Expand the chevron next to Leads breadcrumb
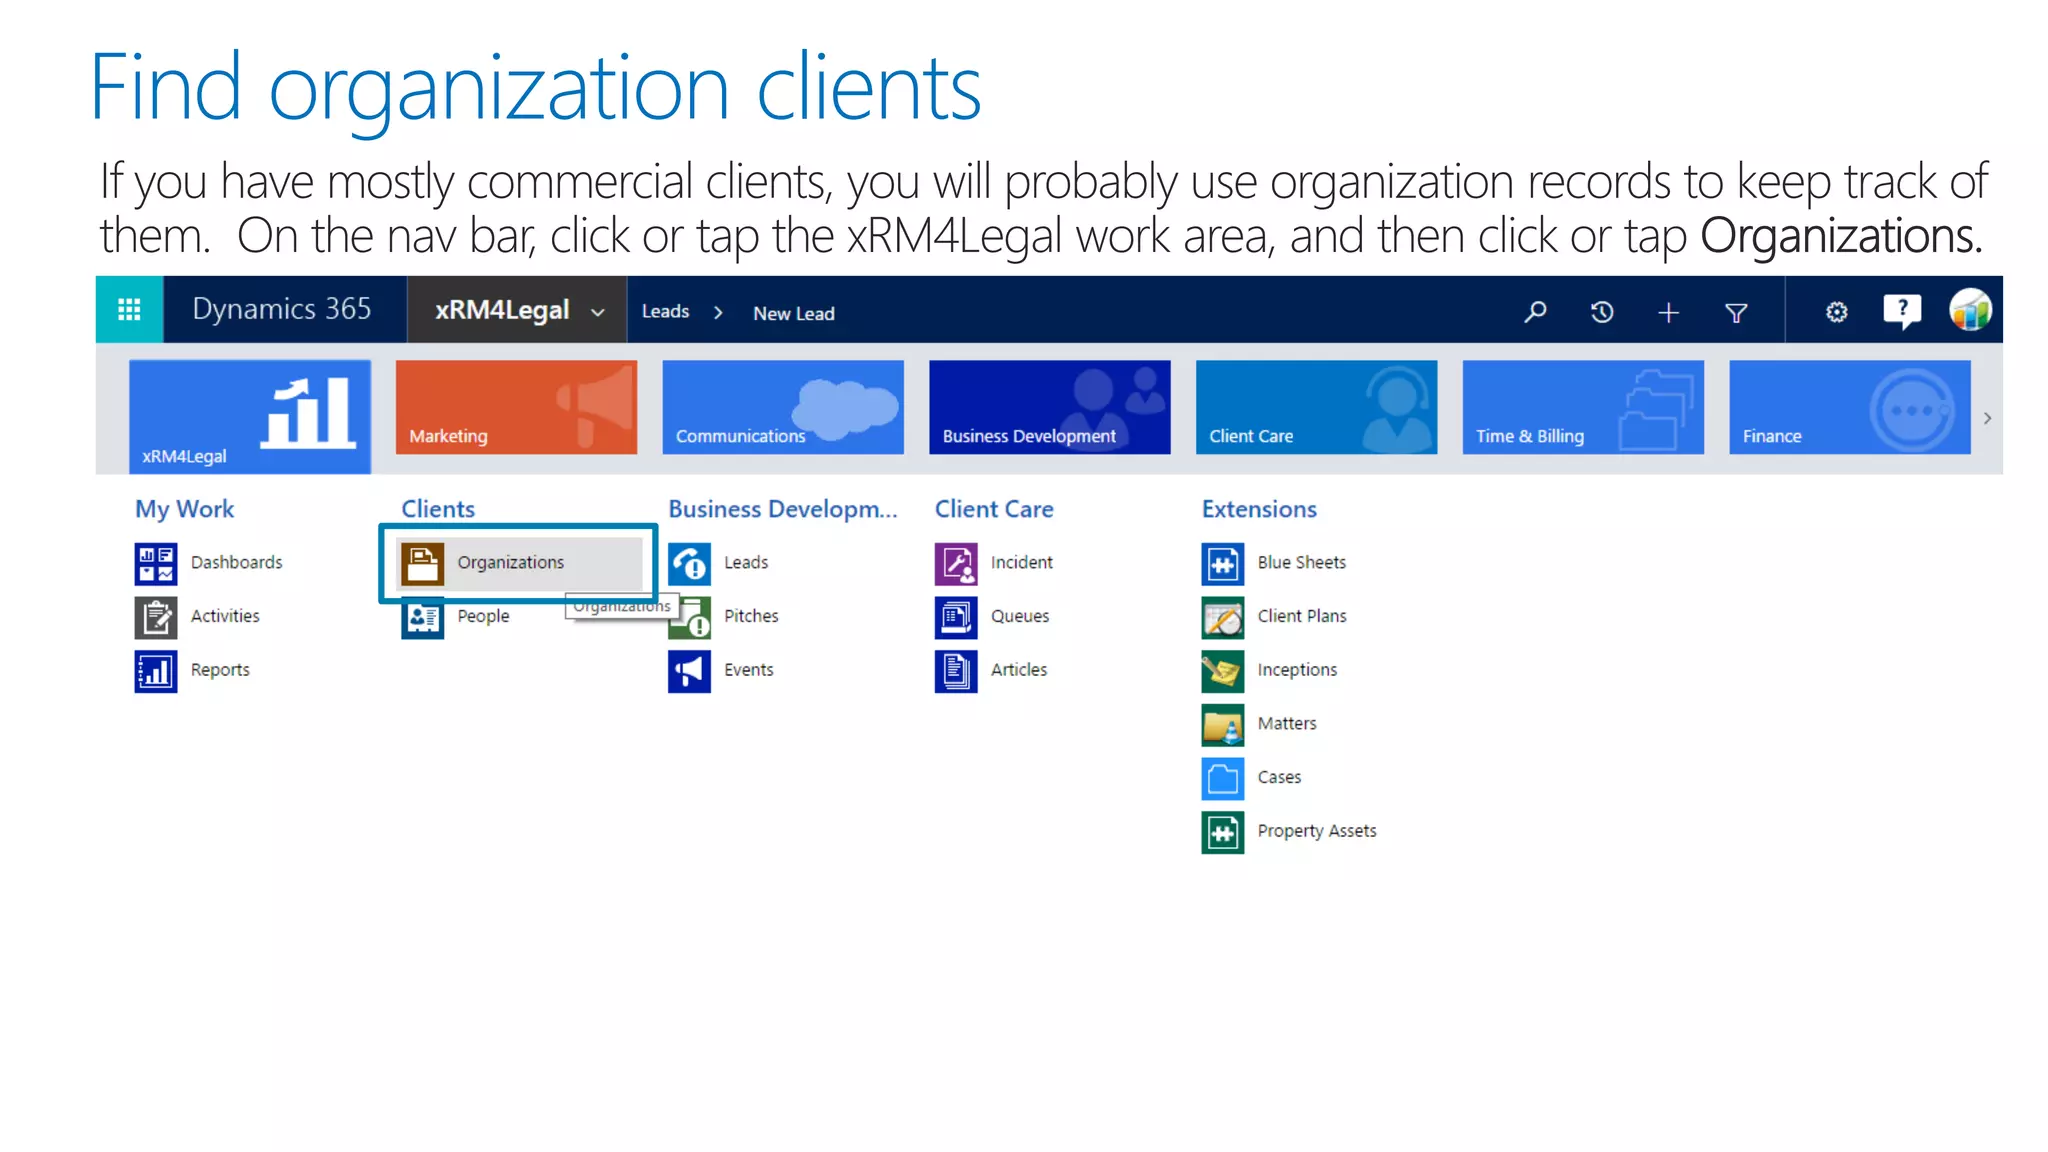The image size is (2048, 1152). 718,313
